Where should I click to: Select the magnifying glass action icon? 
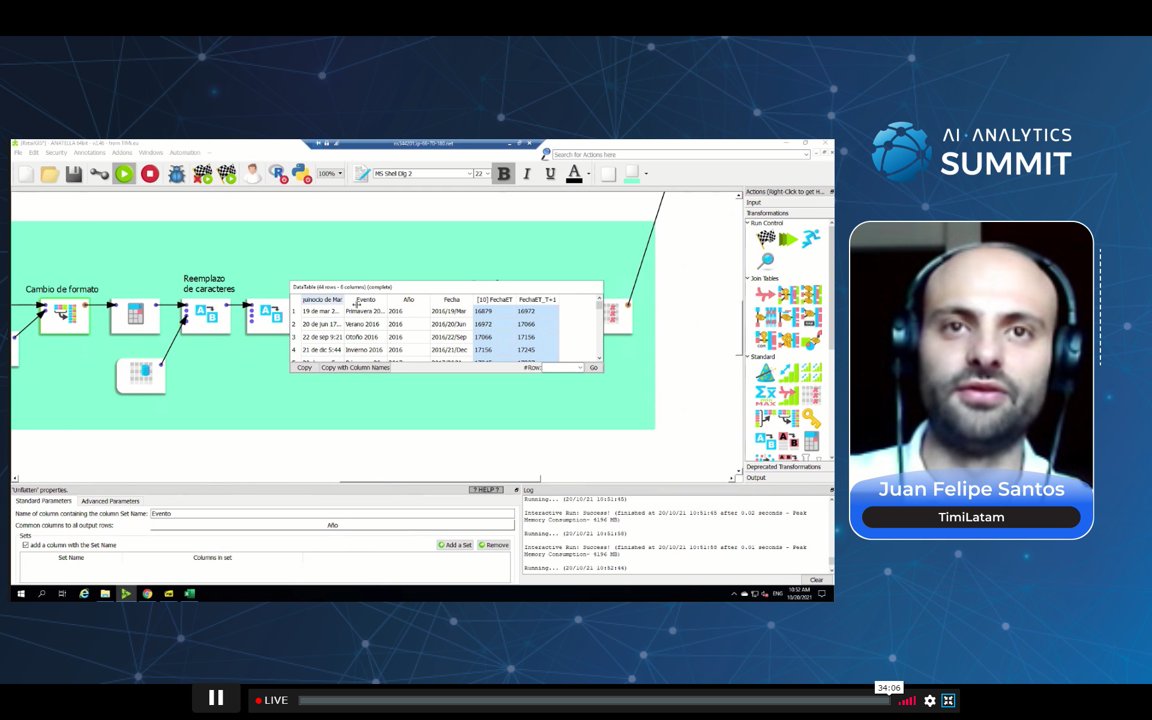pyautogui.click(x=766, y=261)
